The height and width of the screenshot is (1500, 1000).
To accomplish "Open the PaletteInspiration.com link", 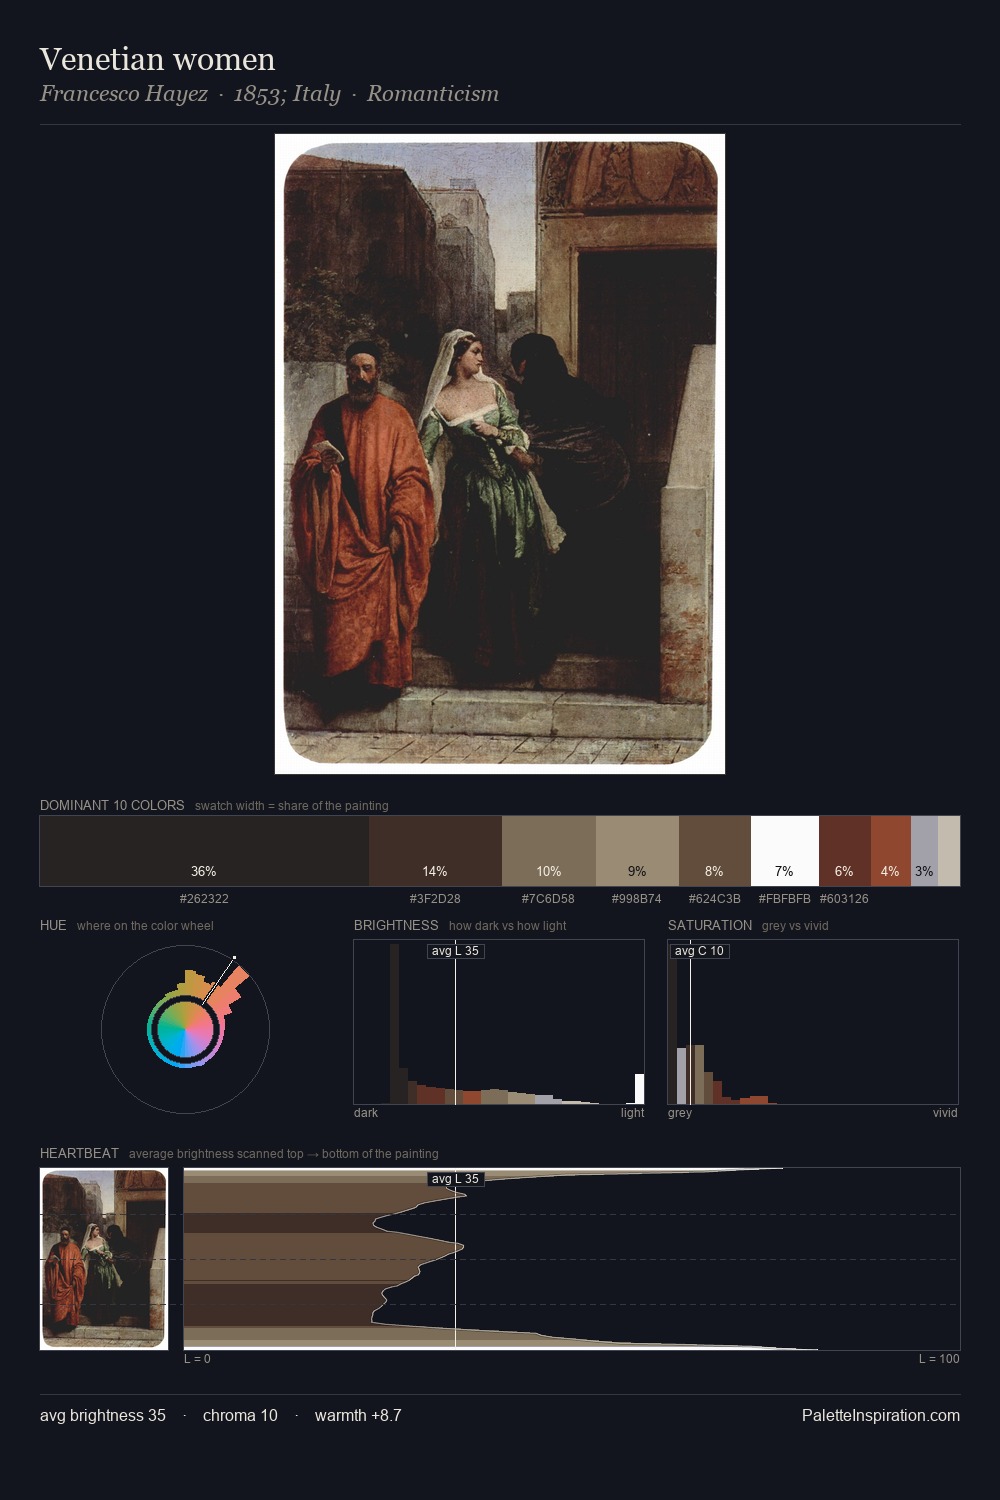I will tap(881, 1416).
